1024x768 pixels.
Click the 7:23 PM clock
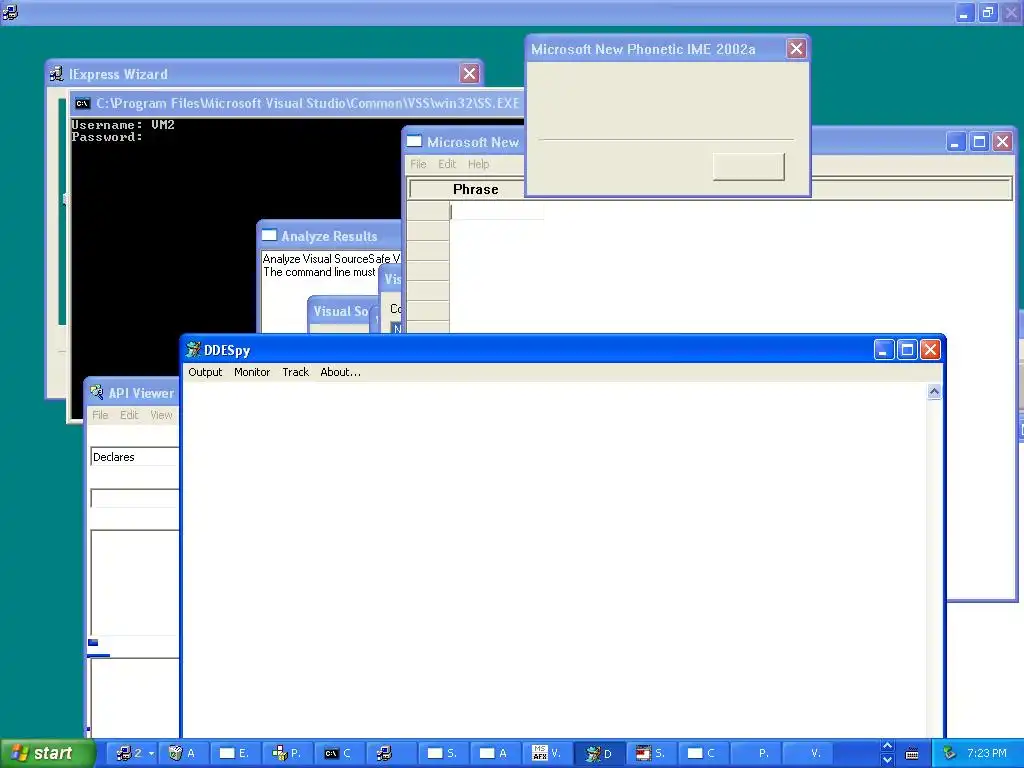pos(987,754)
